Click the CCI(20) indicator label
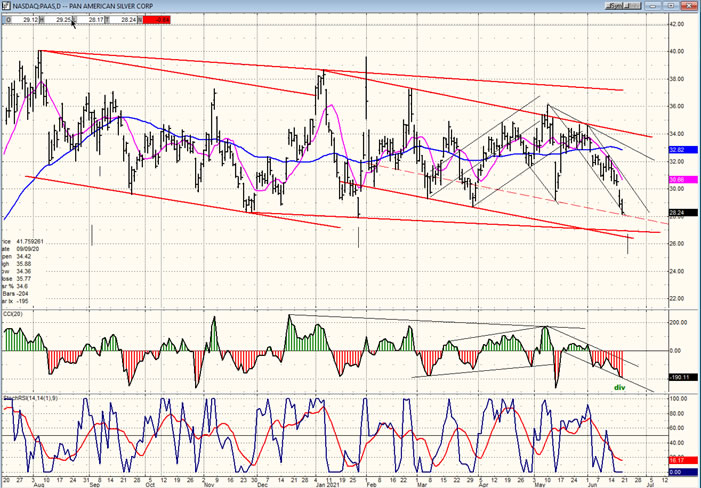Viewport: 701px width, 488px height. point(13,314)
